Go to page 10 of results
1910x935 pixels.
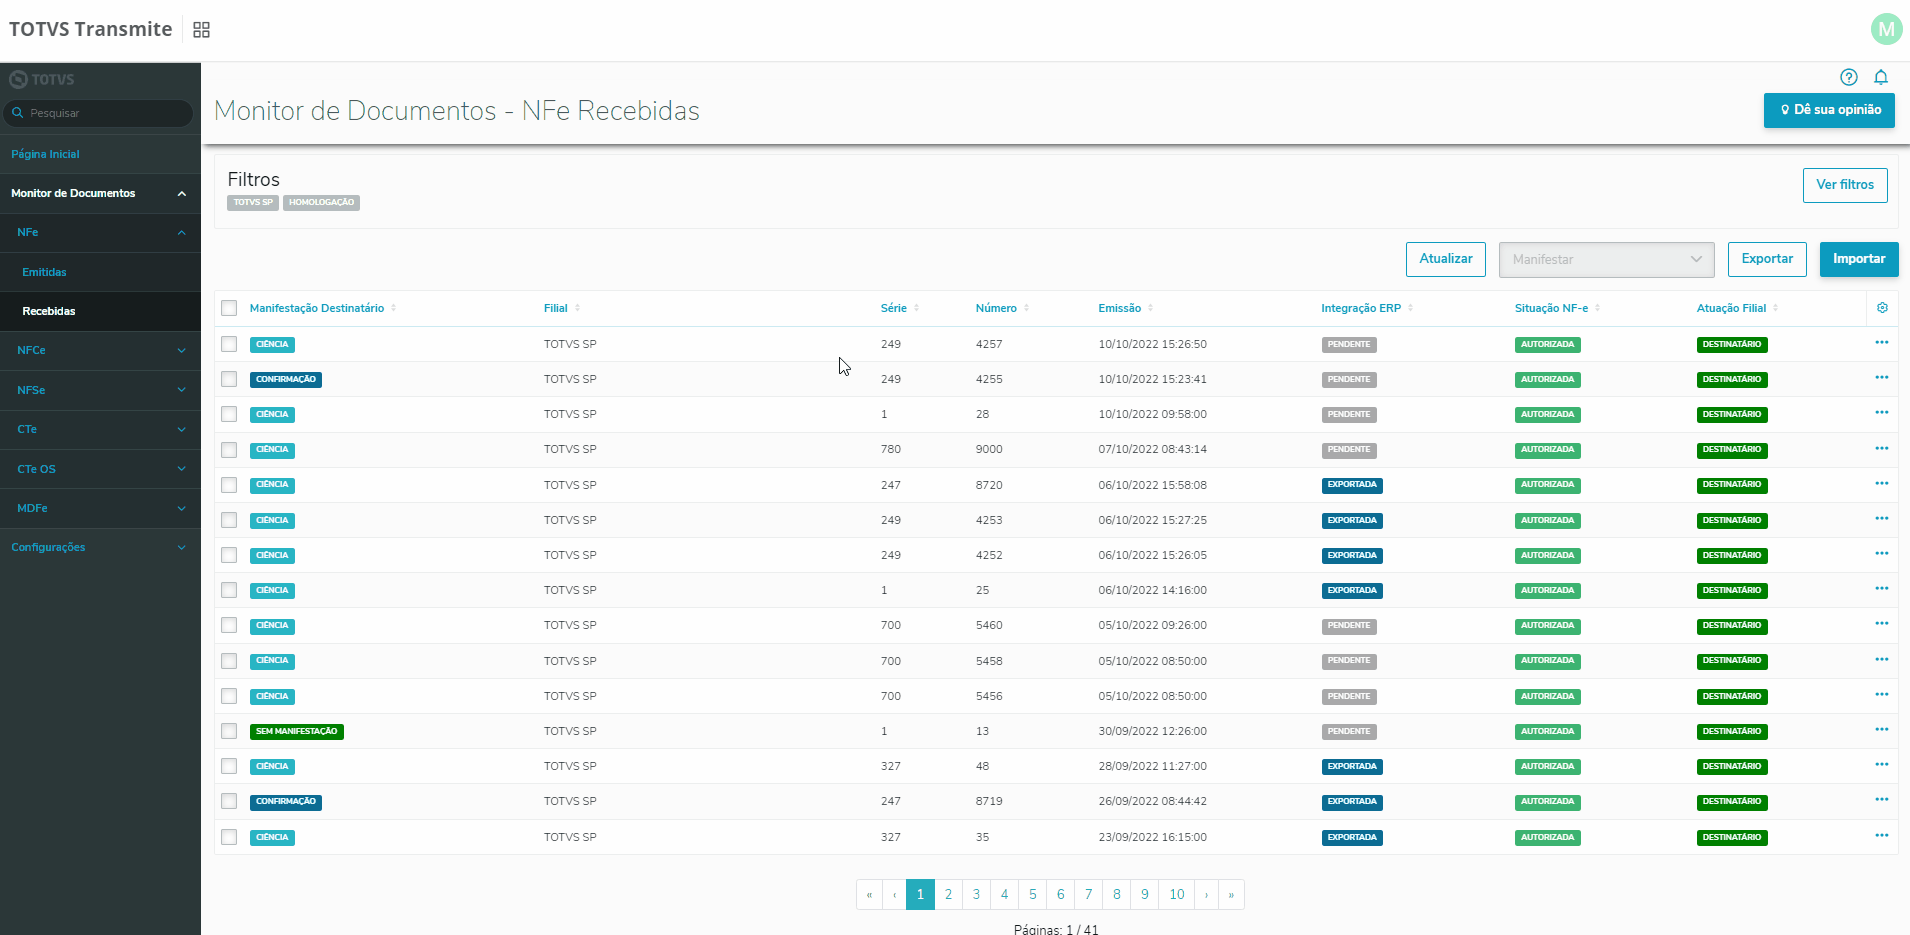(x=1177, y=894)
